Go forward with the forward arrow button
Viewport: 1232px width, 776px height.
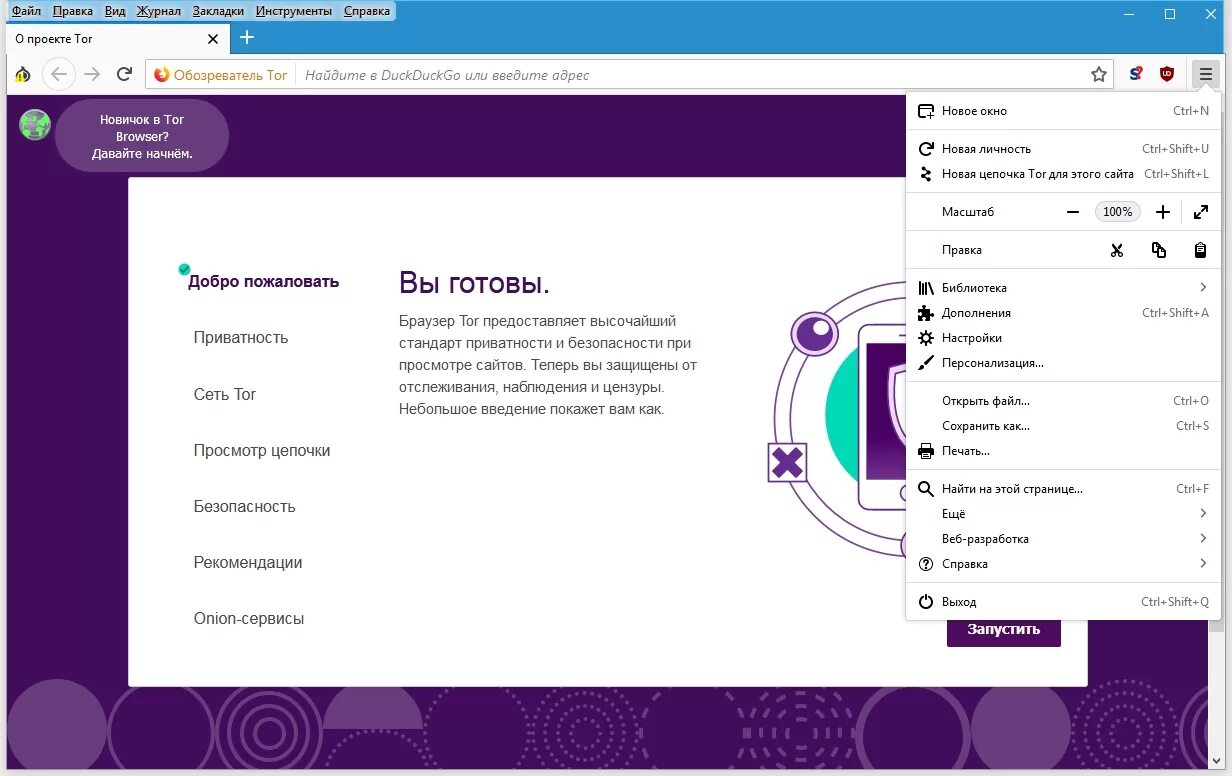[x=92, y=74]
